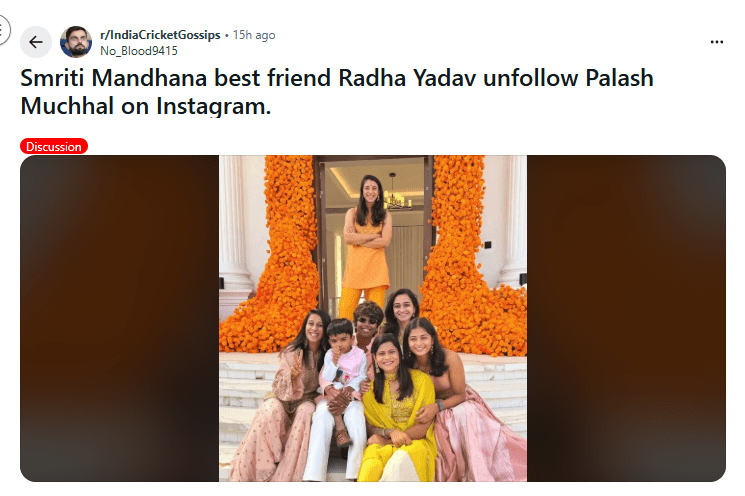Click the 15h ago timestamp
The width and height of the screenshot is (745, 496).
254,35
